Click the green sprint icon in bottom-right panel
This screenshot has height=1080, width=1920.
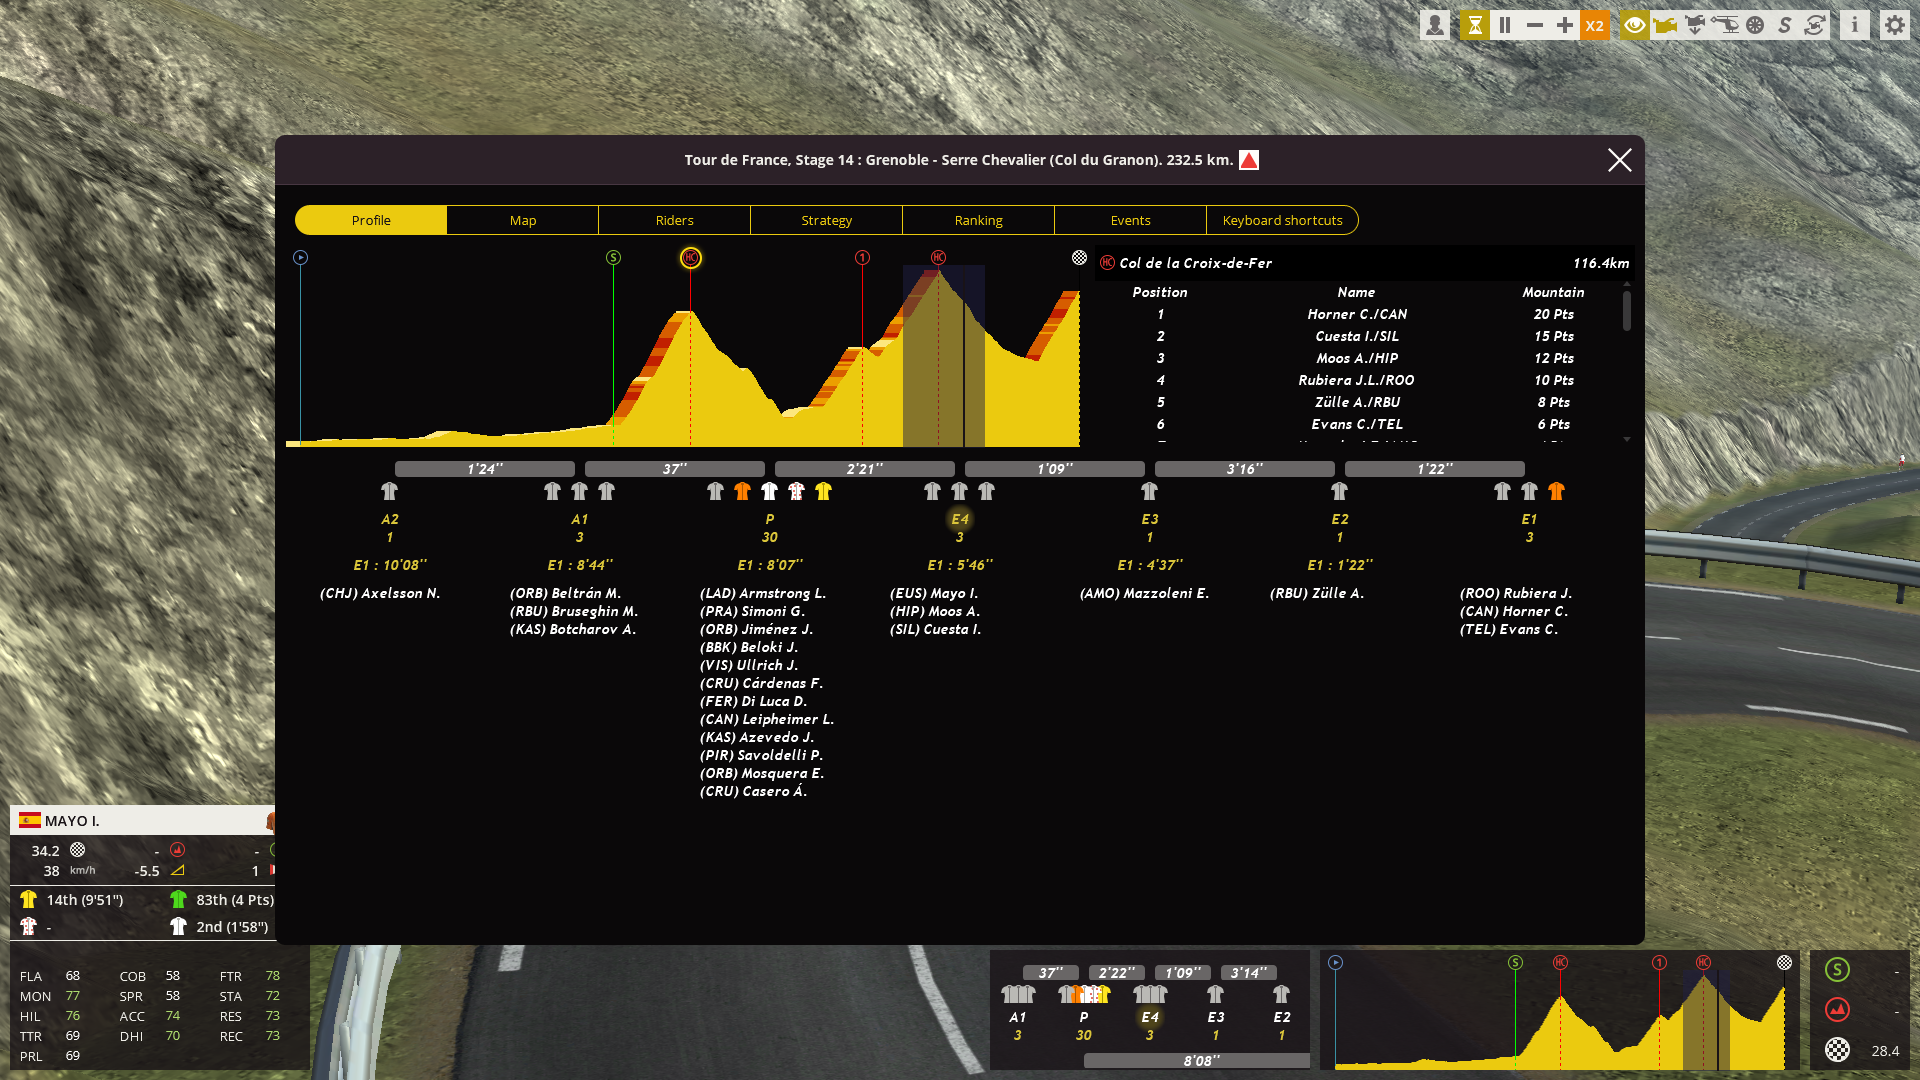(1837, 969)
